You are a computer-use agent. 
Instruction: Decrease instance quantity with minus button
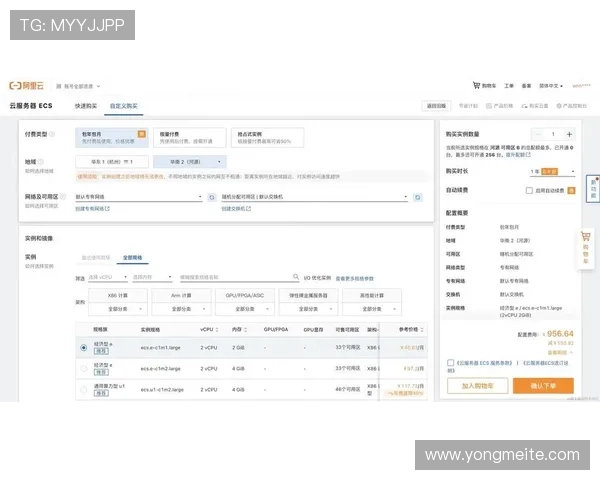click(538, 134)
